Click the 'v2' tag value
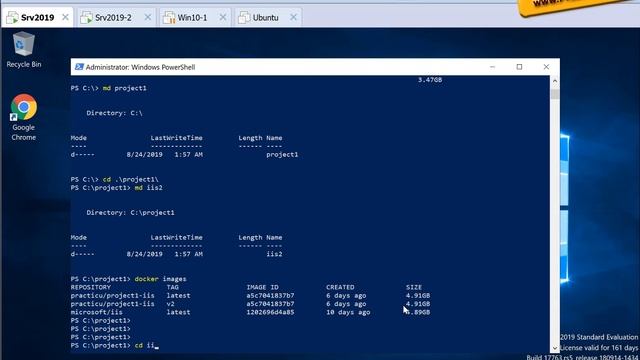This screenshot has height=360, width=640. (x=171, y=304)
